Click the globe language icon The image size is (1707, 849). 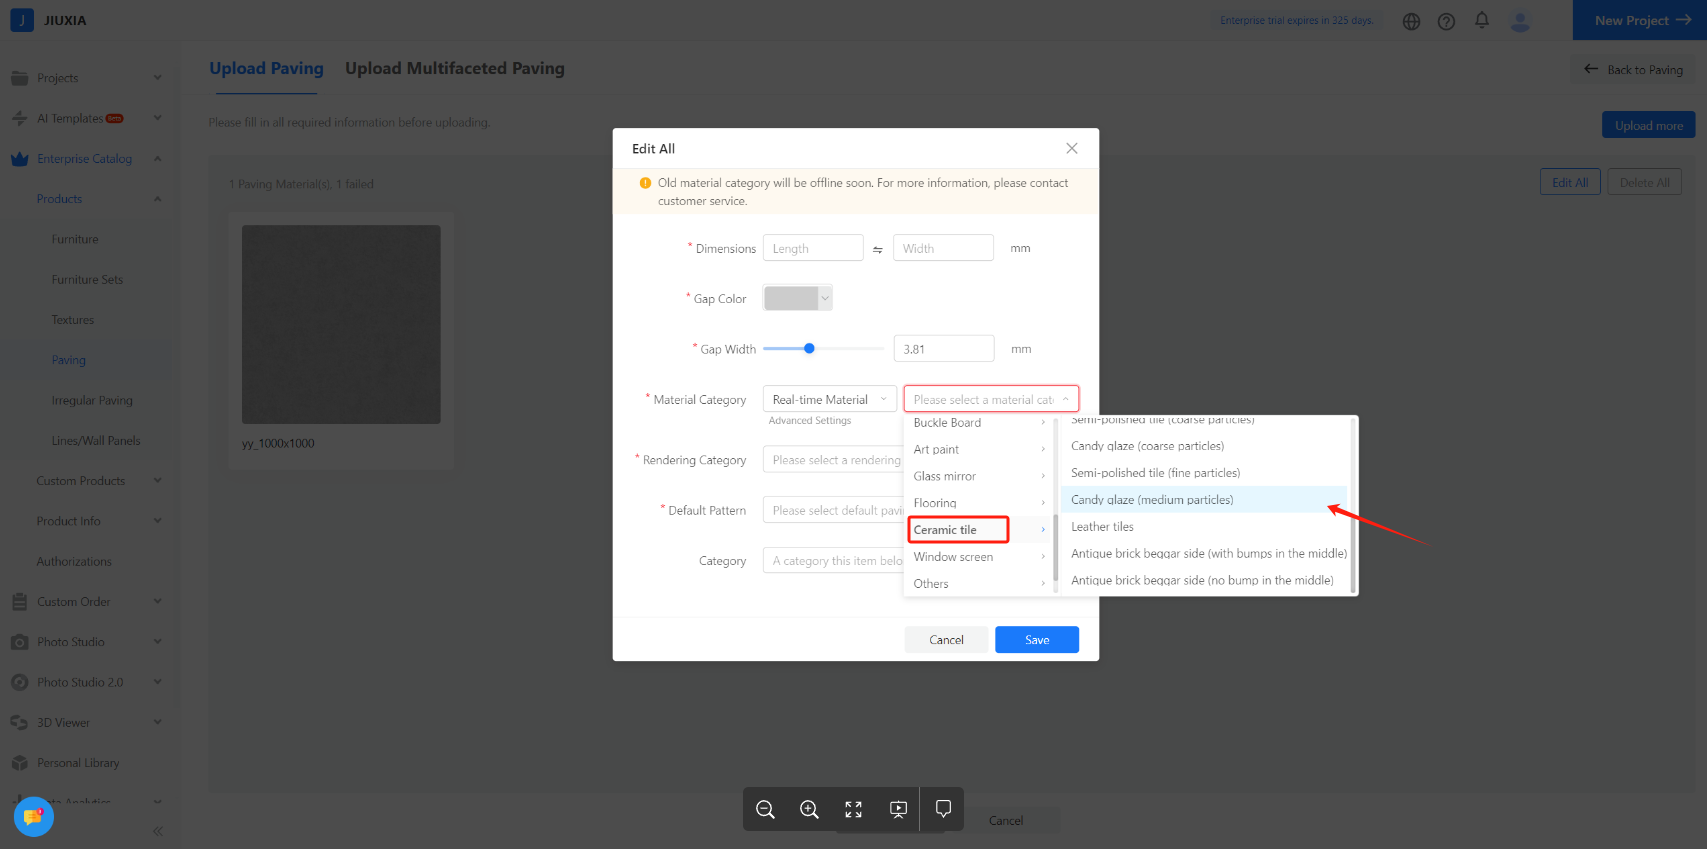pyautogui.click(x=1411, y=21)
